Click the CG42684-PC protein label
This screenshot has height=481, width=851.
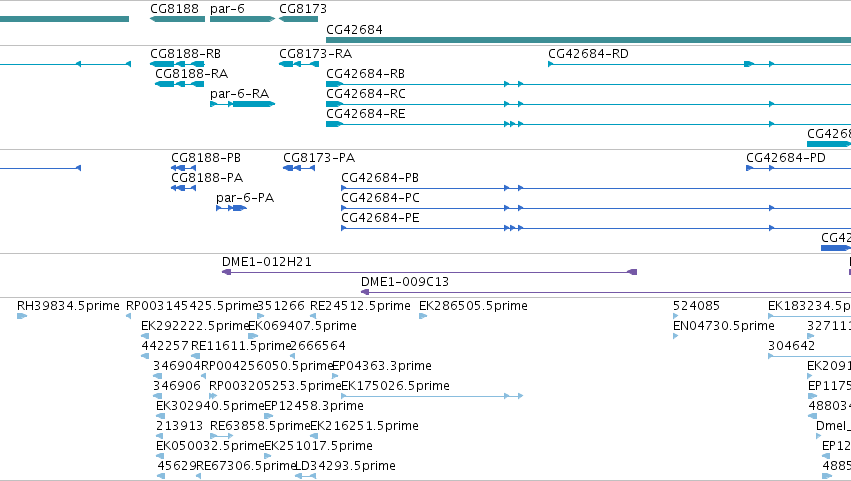[380, 198]
